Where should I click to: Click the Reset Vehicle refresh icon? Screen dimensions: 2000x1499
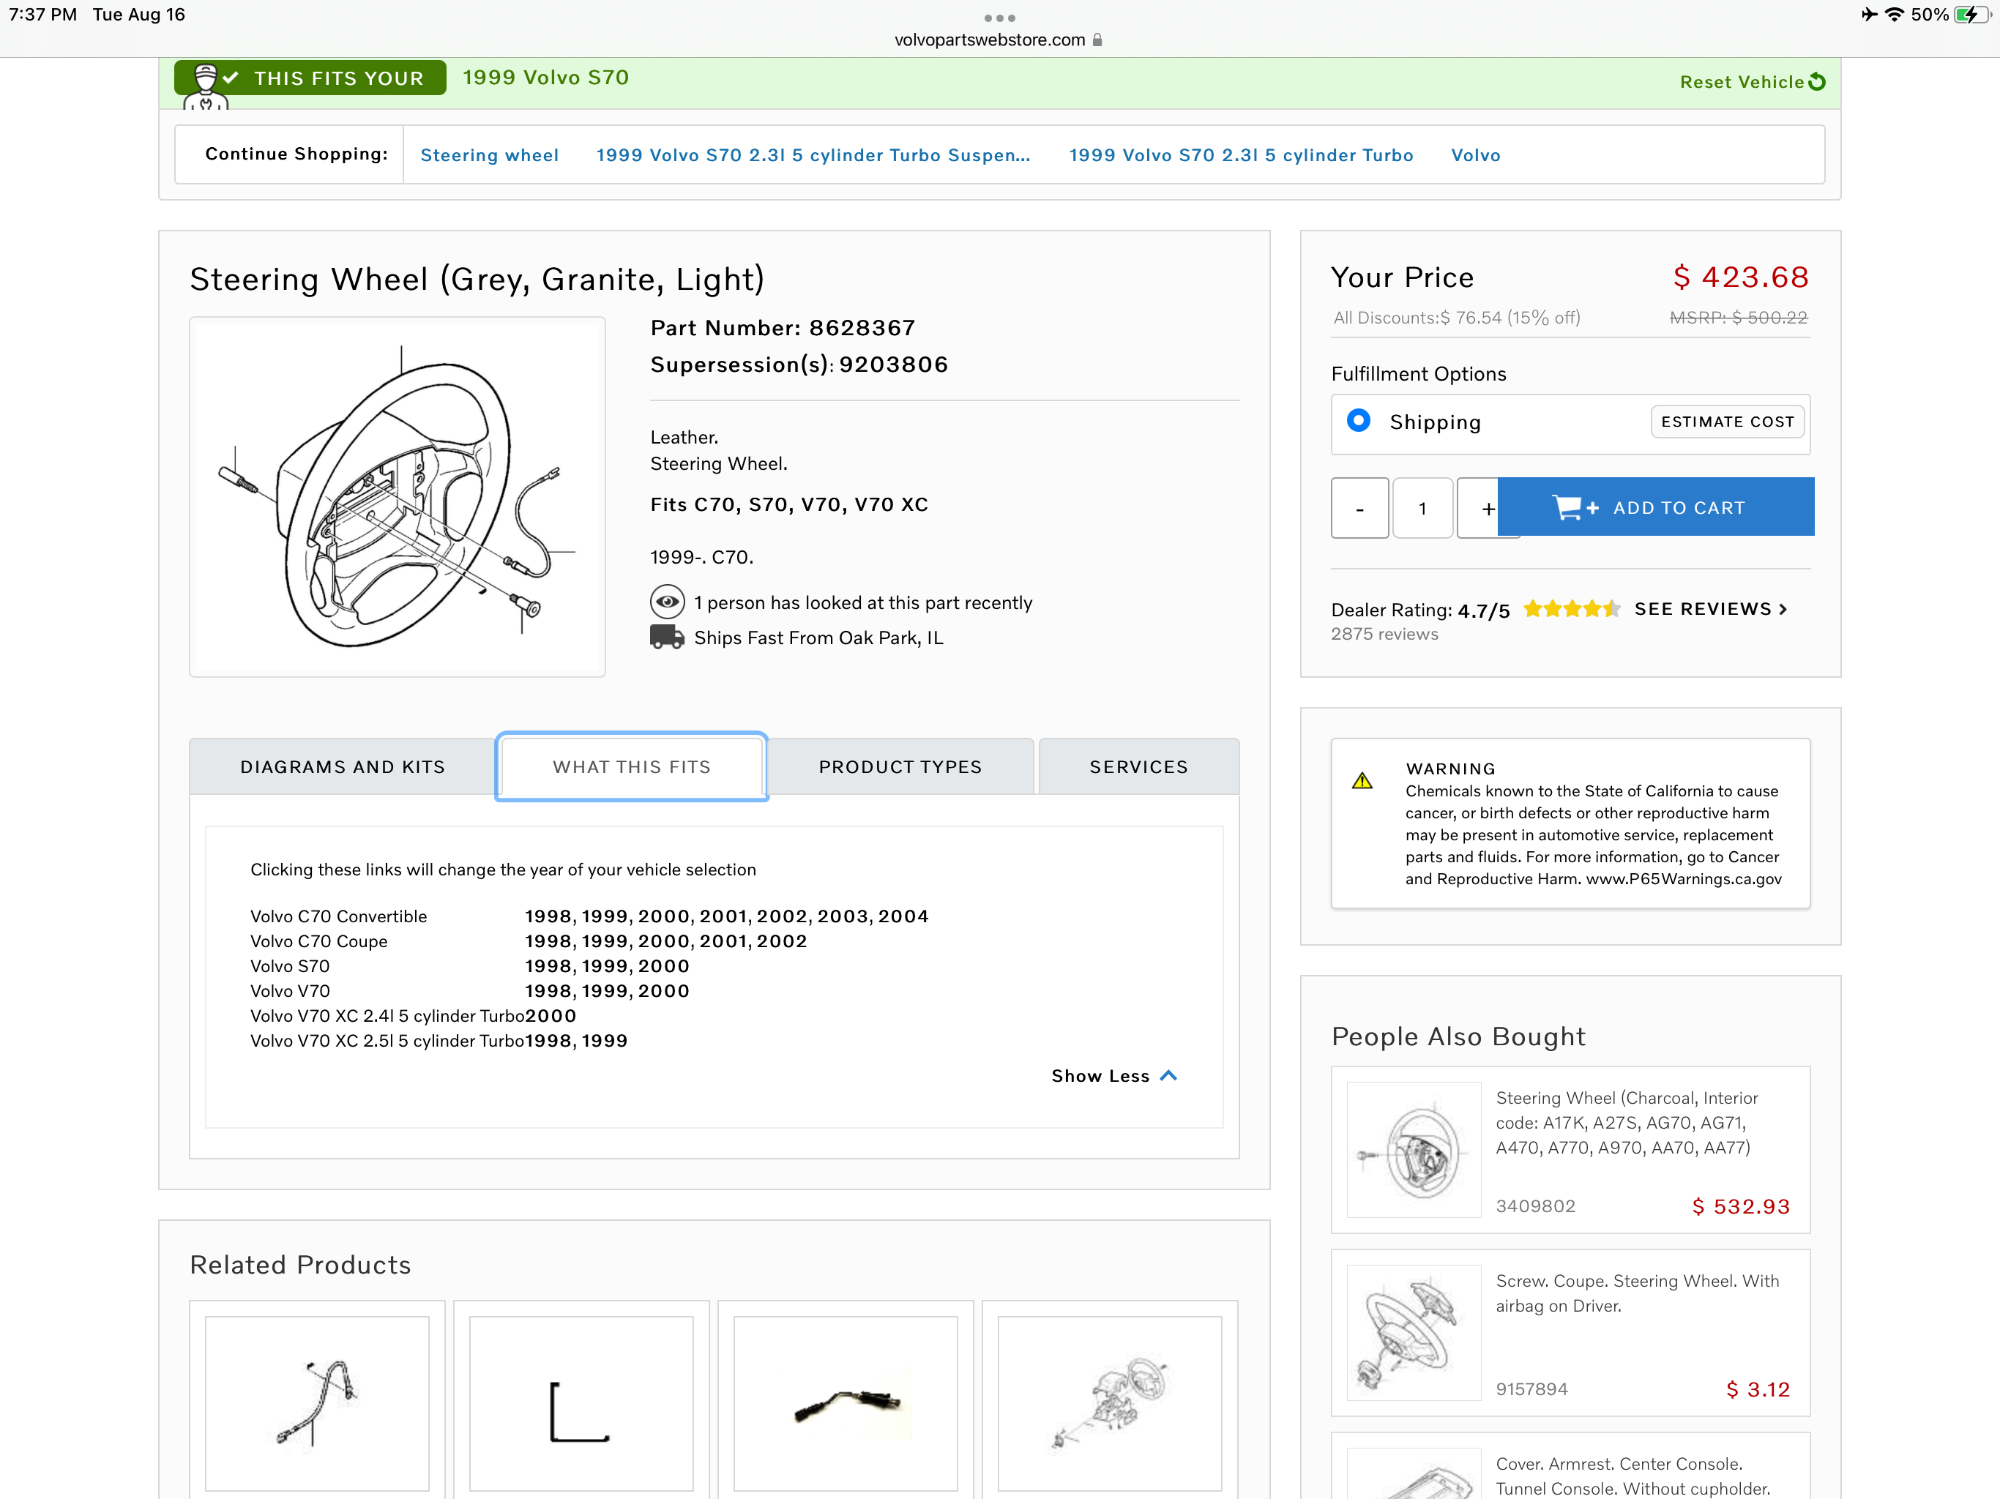(x=1817, y=82)
